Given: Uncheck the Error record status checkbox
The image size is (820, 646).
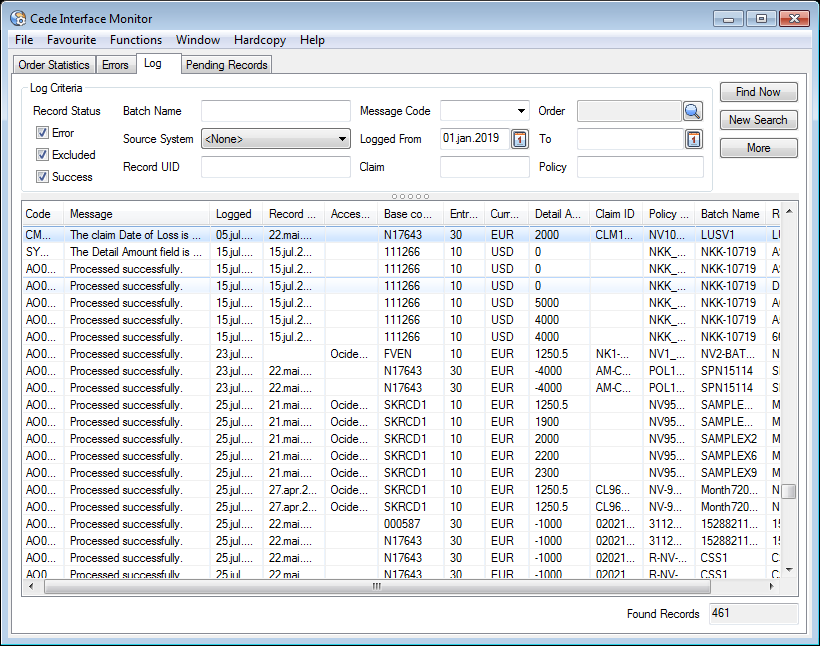Looking at the screenshot, I should click(x=42, y=133).
